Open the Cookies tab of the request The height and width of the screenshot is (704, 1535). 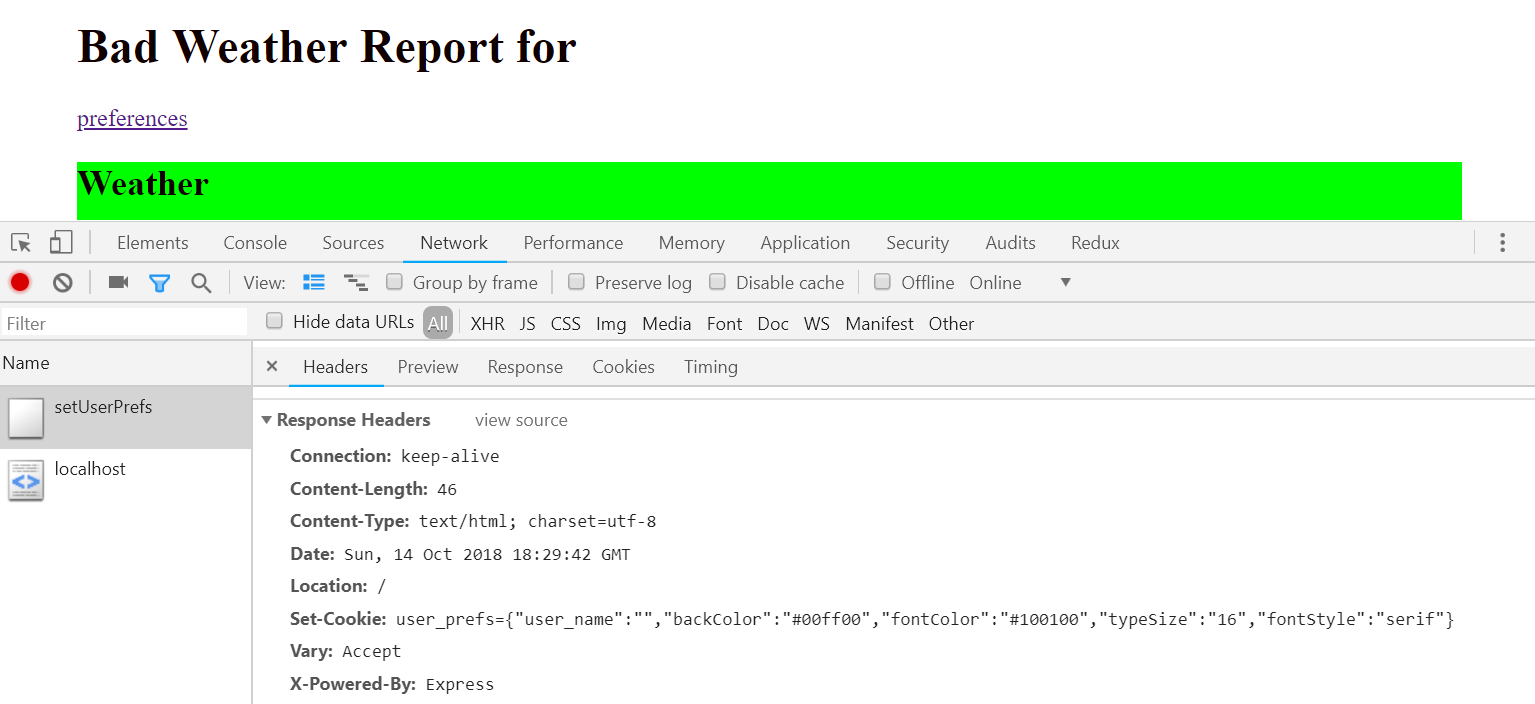[x=623, y=367]
